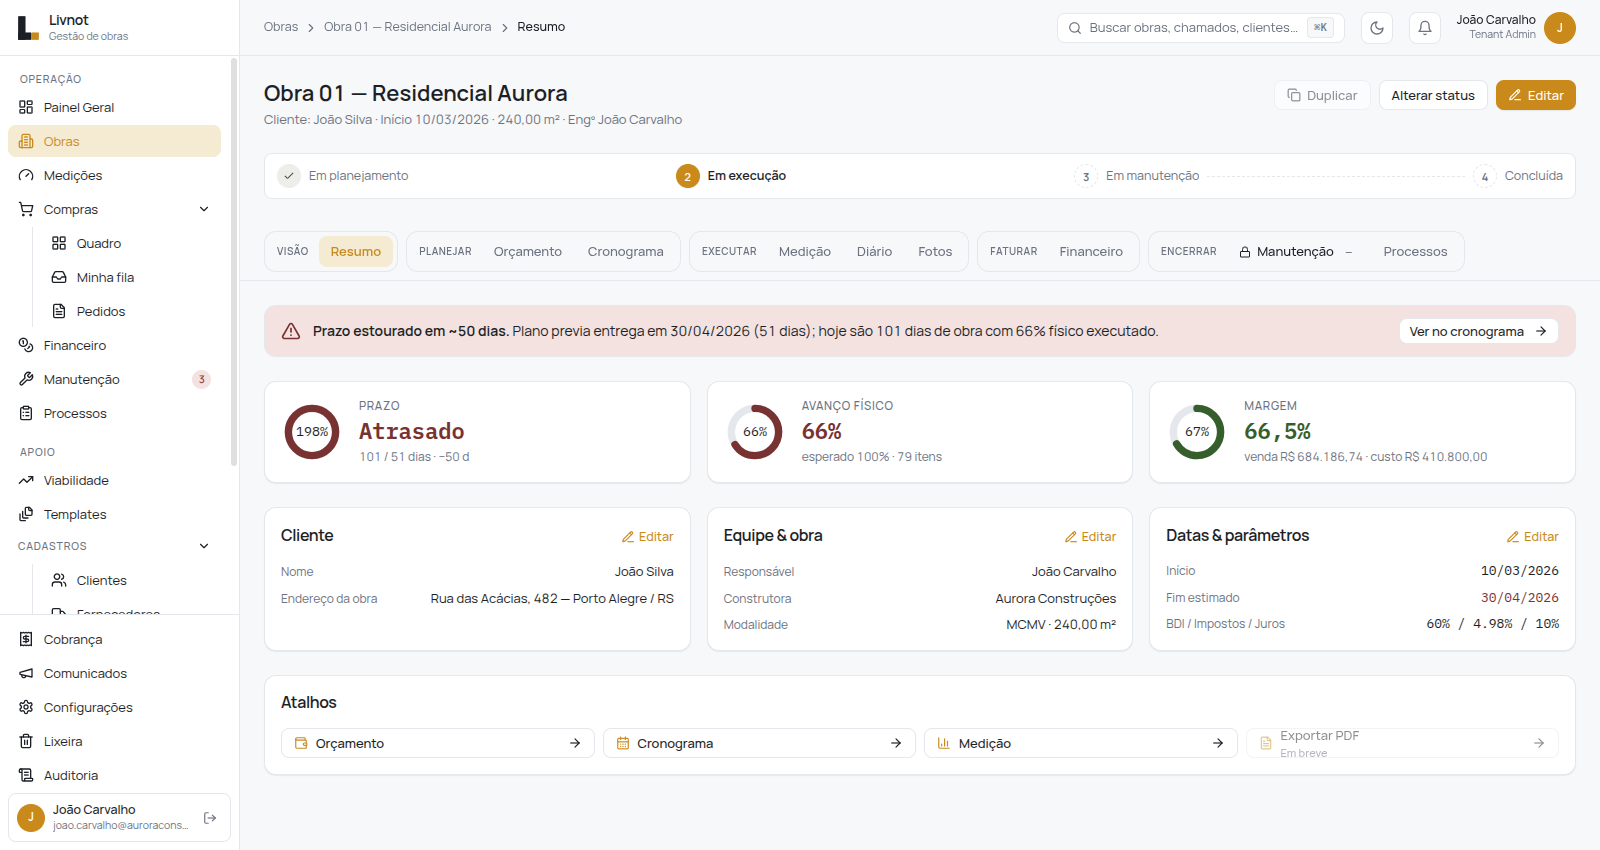This screenshot has width=1600, height=850.
Task: Switch to the Medição tab
Action: [x=805, y=251]
